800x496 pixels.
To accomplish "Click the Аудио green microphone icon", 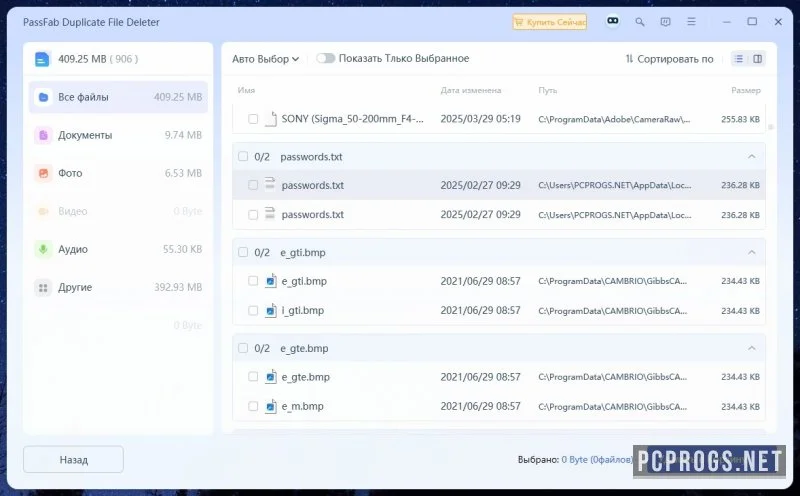I will pos(43,249).
